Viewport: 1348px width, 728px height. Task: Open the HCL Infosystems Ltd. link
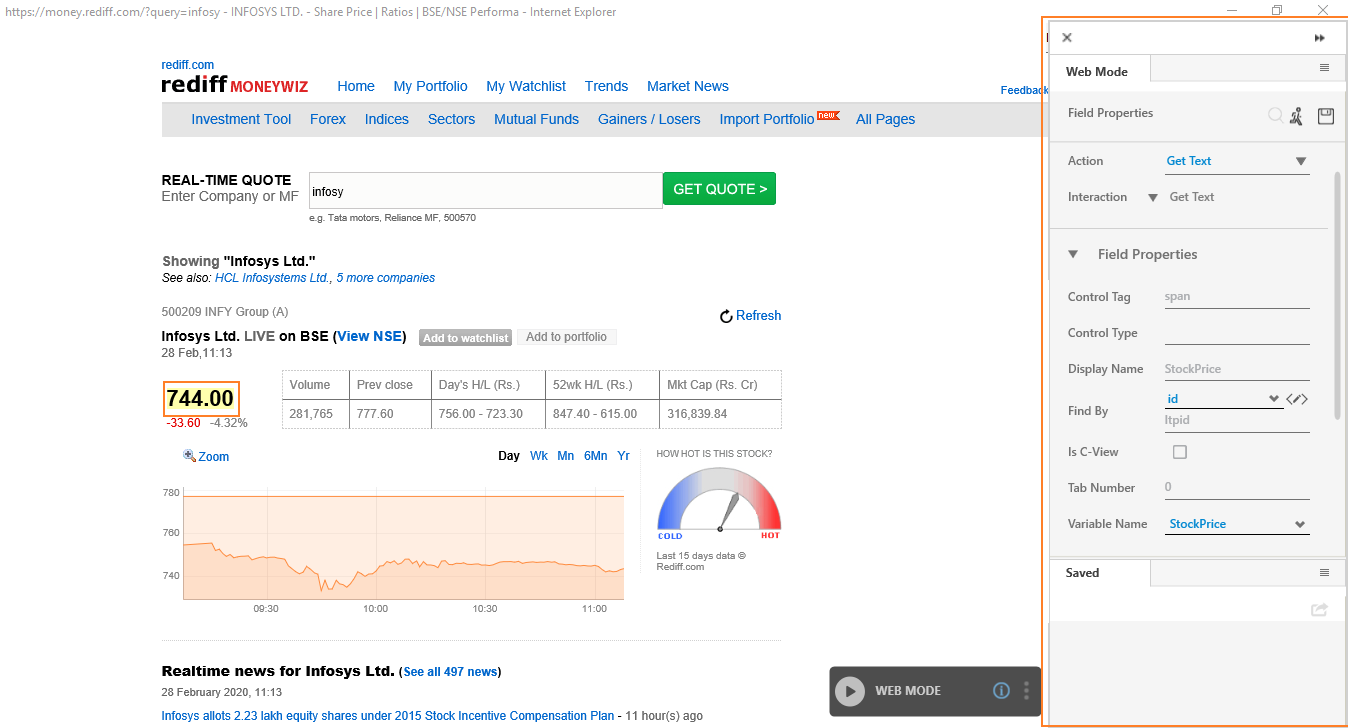(272, 278)
